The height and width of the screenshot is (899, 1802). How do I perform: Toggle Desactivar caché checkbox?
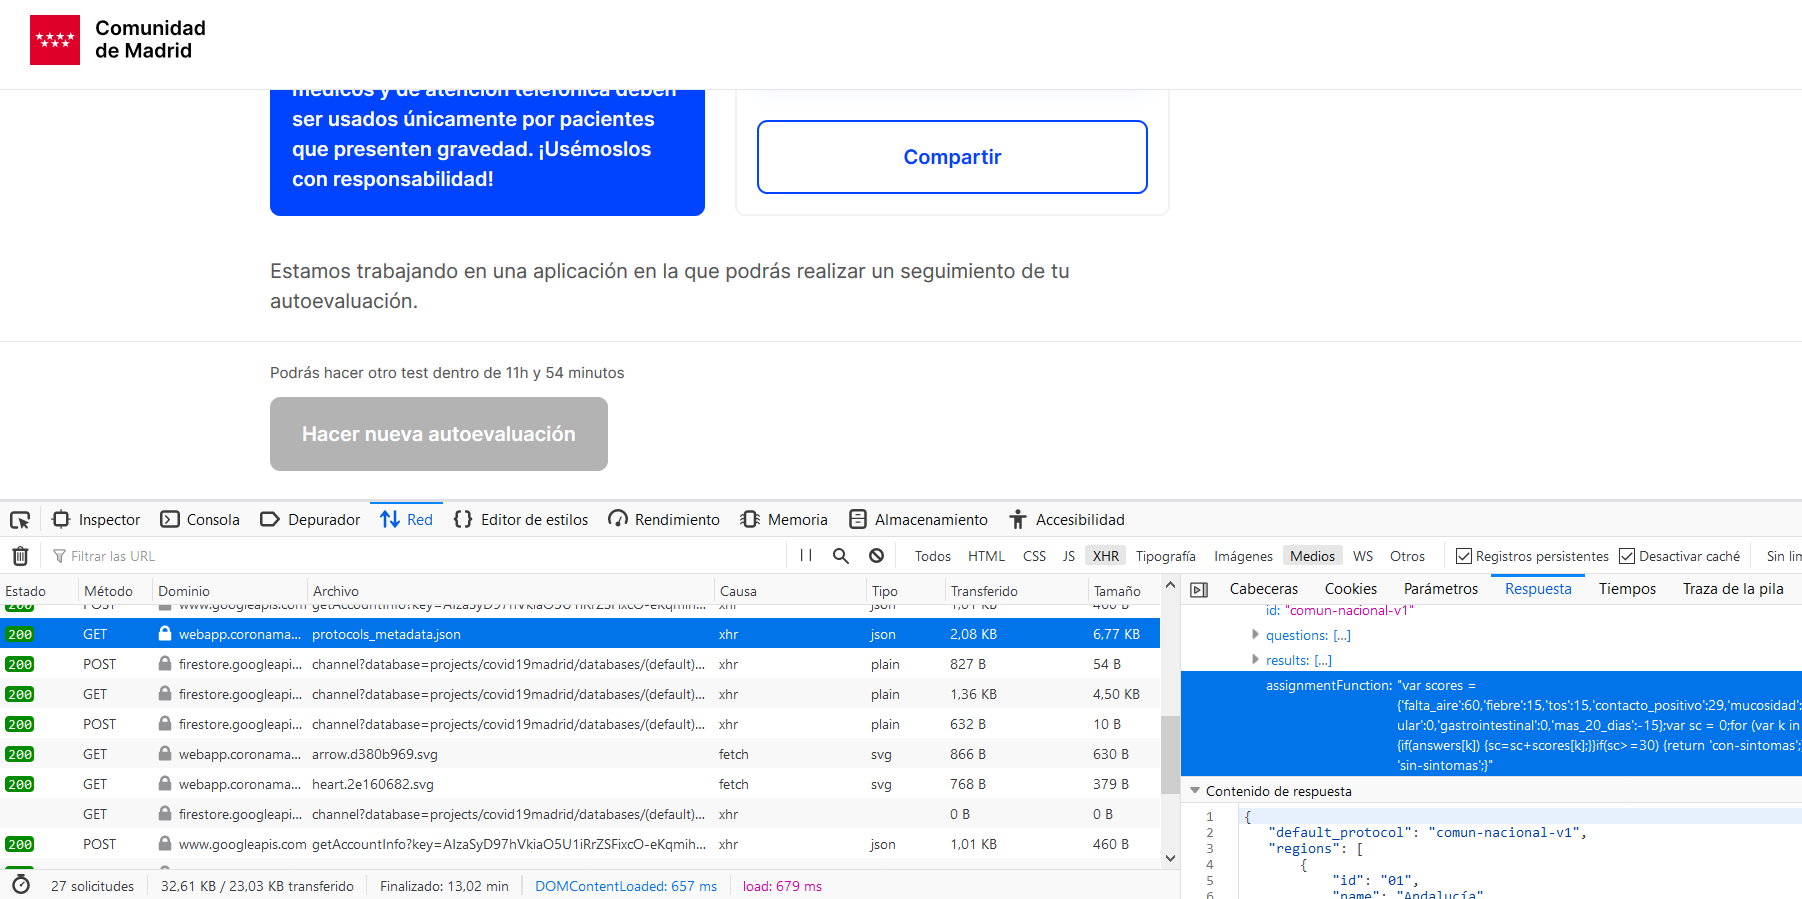pyautogui.click(x=1627, y=556)
